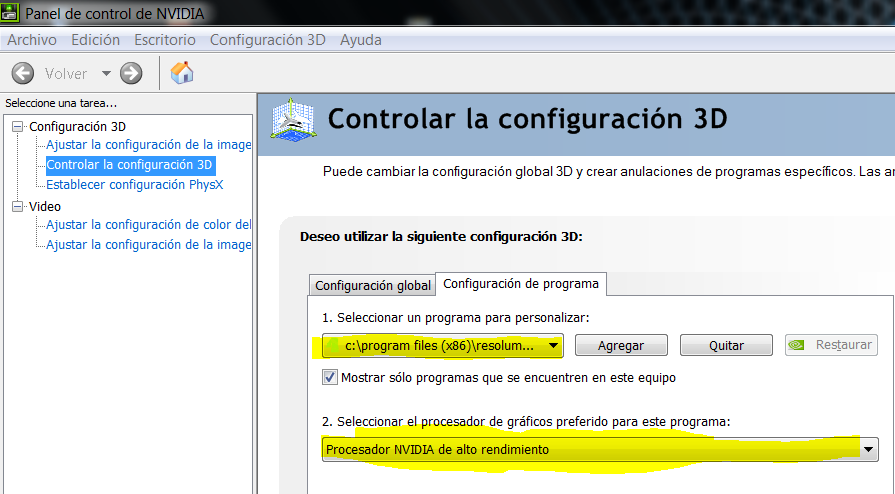Click the NVIDIA icon in title bar
Screen dimensions: 895x494
coord(10,15)
